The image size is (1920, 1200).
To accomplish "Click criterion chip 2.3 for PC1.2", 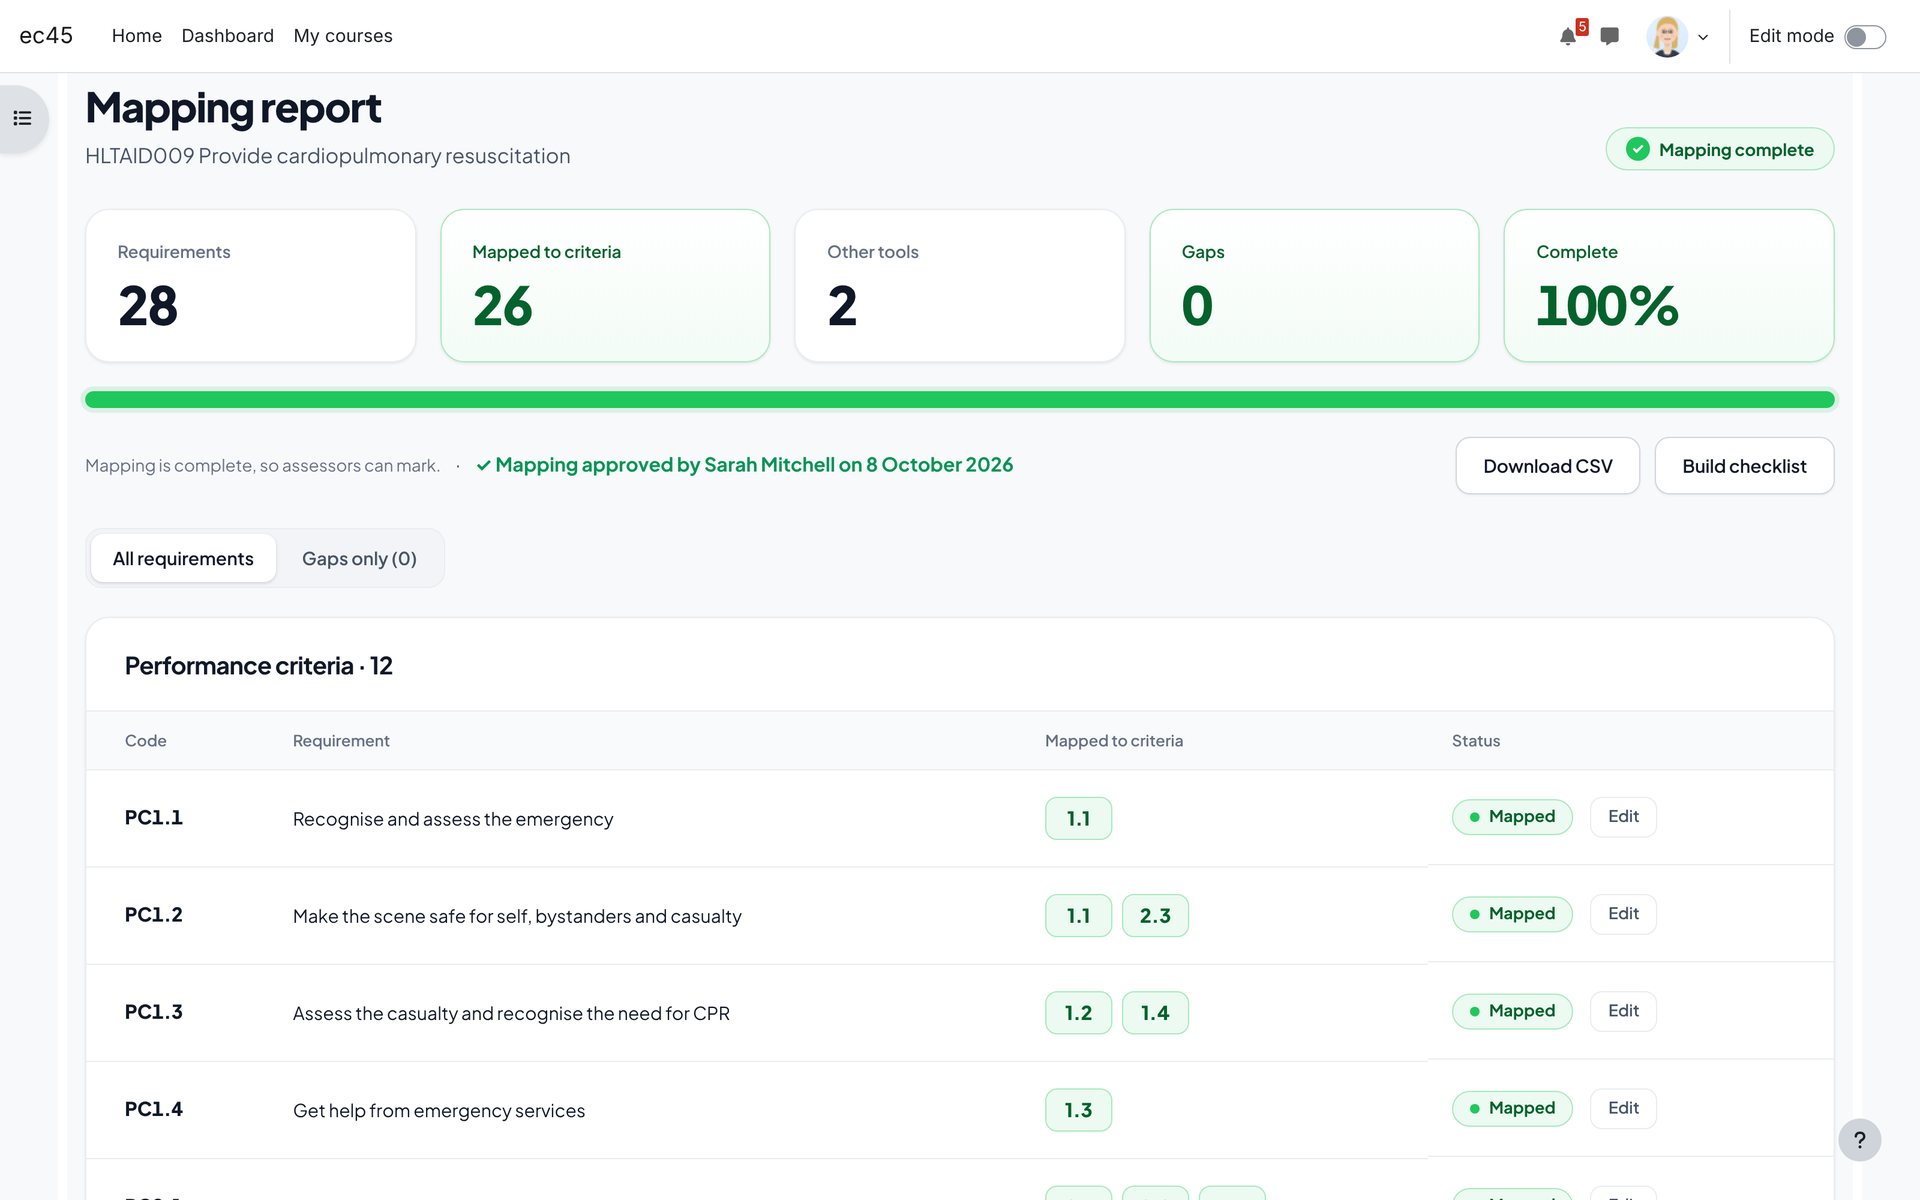I will (x=1155, y=915).
